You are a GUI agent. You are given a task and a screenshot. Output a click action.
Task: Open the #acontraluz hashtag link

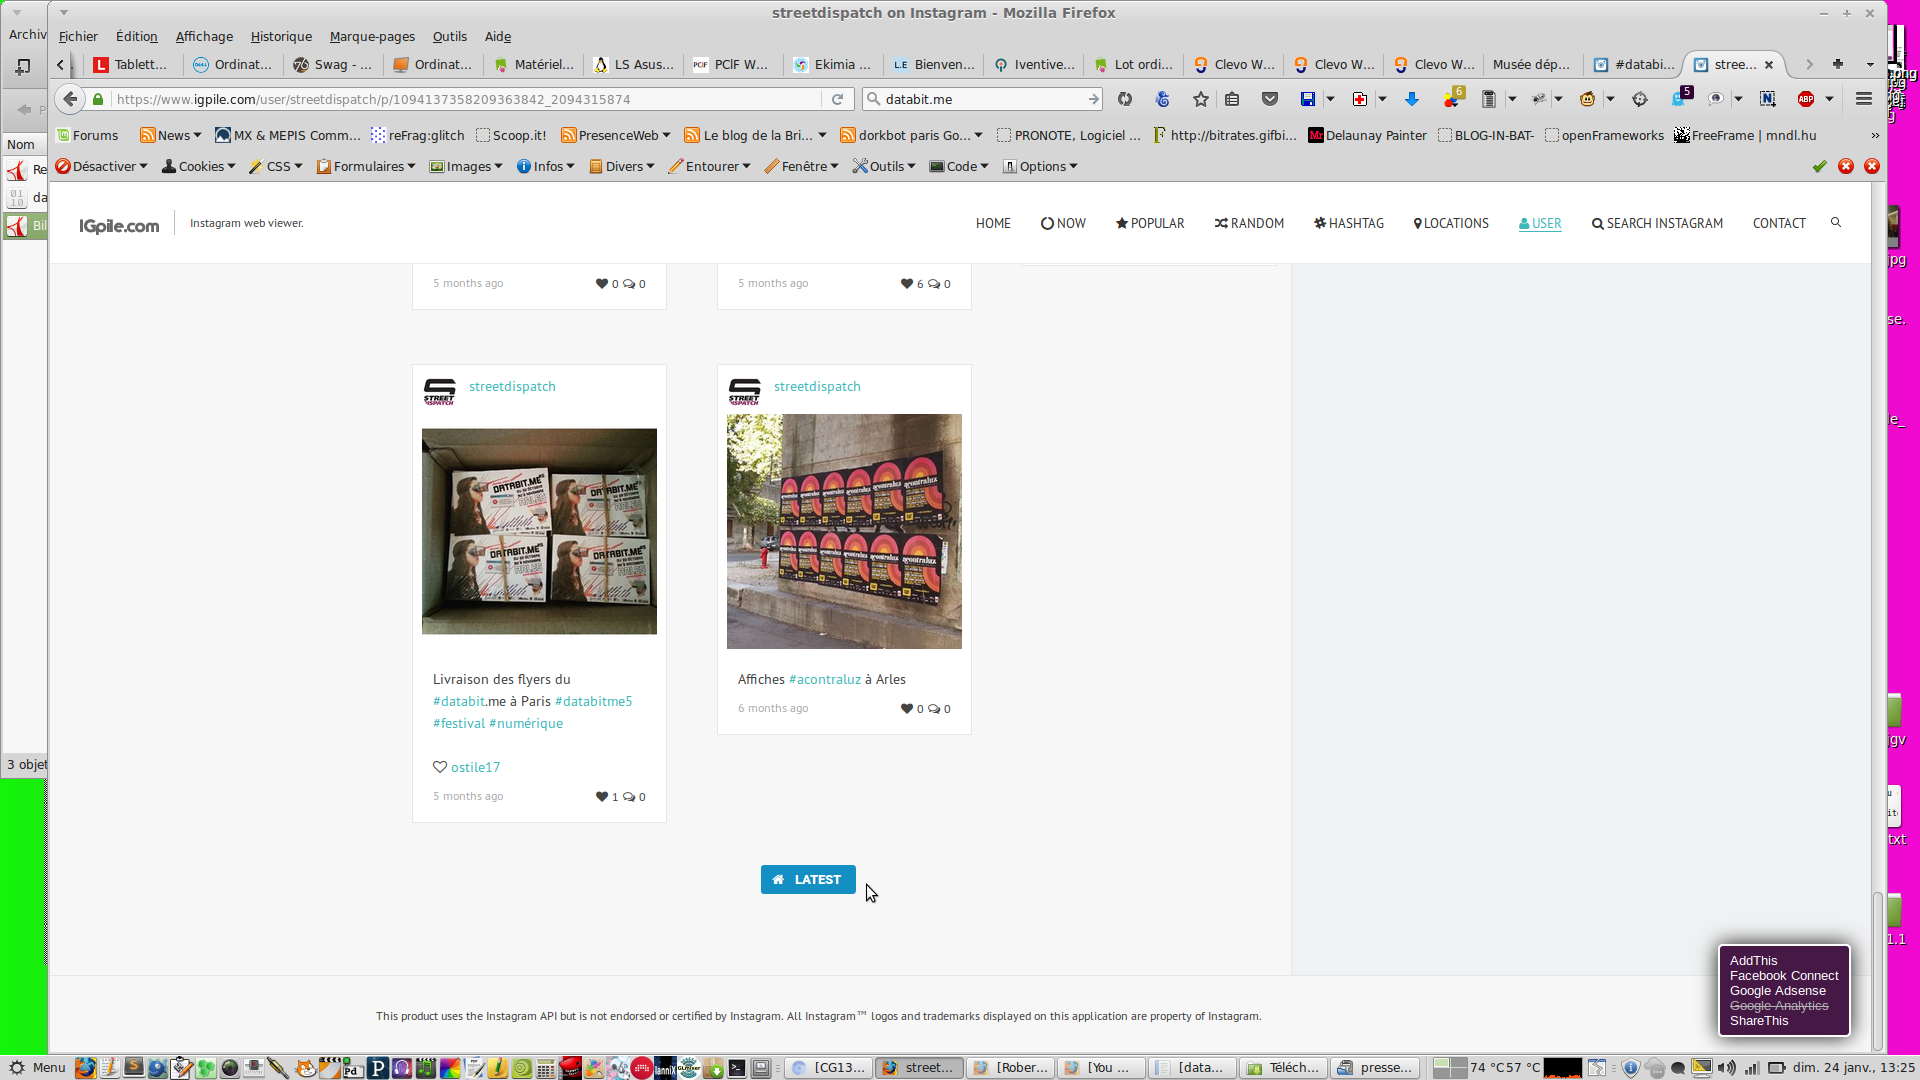pyautogui.click(x=824, y=679)
